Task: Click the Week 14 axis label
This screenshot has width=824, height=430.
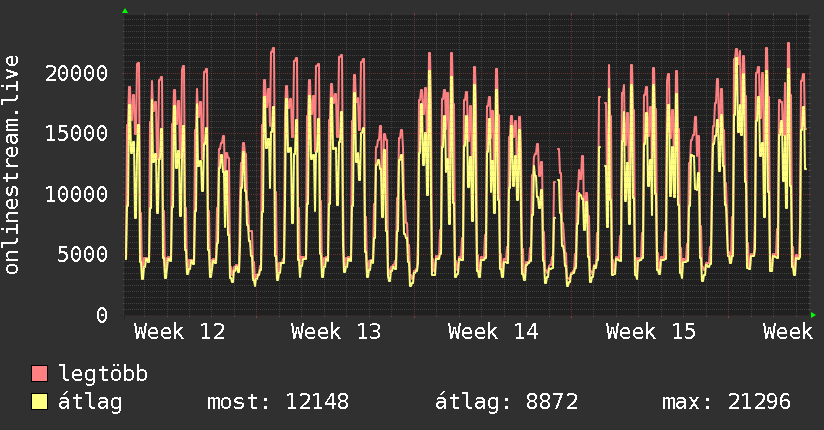Action: [493, 332]
